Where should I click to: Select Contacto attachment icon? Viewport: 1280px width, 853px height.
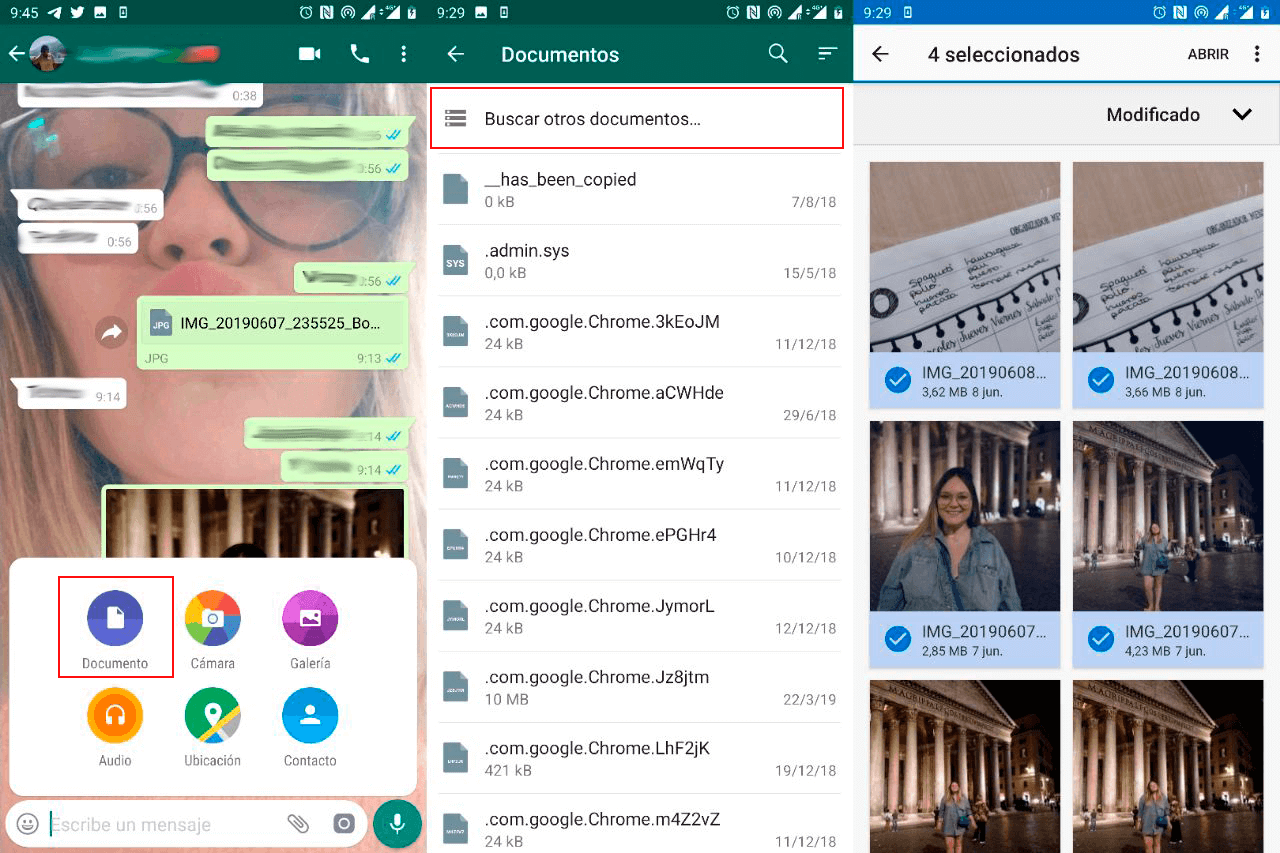[x=310, y=715]
